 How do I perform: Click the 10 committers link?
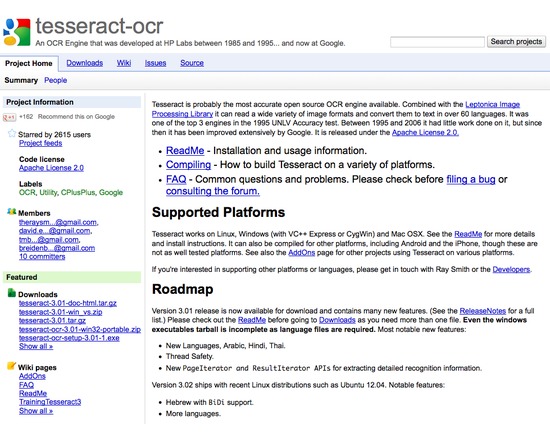[42, 256]
